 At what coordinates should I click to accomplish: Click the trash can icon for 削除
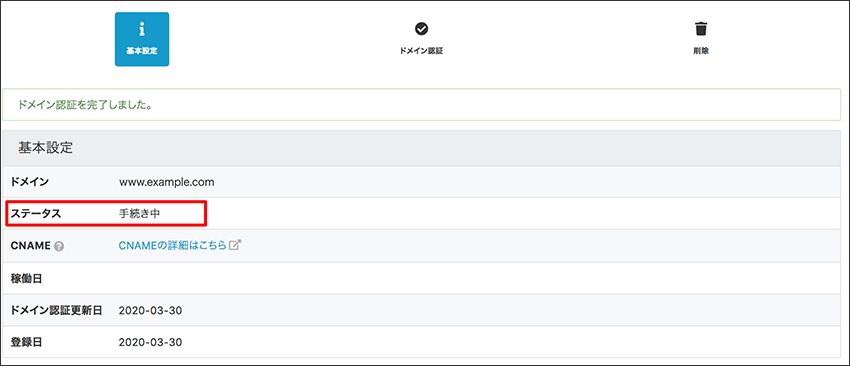[701, 29]
